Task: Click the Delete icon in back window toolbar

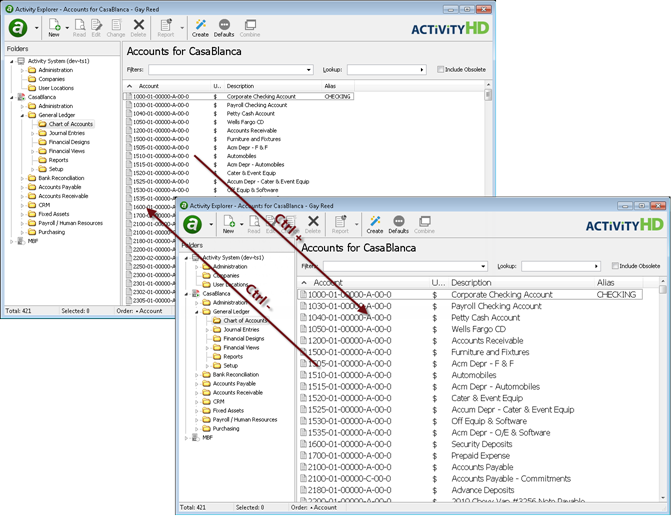Action: coord(138,27)
